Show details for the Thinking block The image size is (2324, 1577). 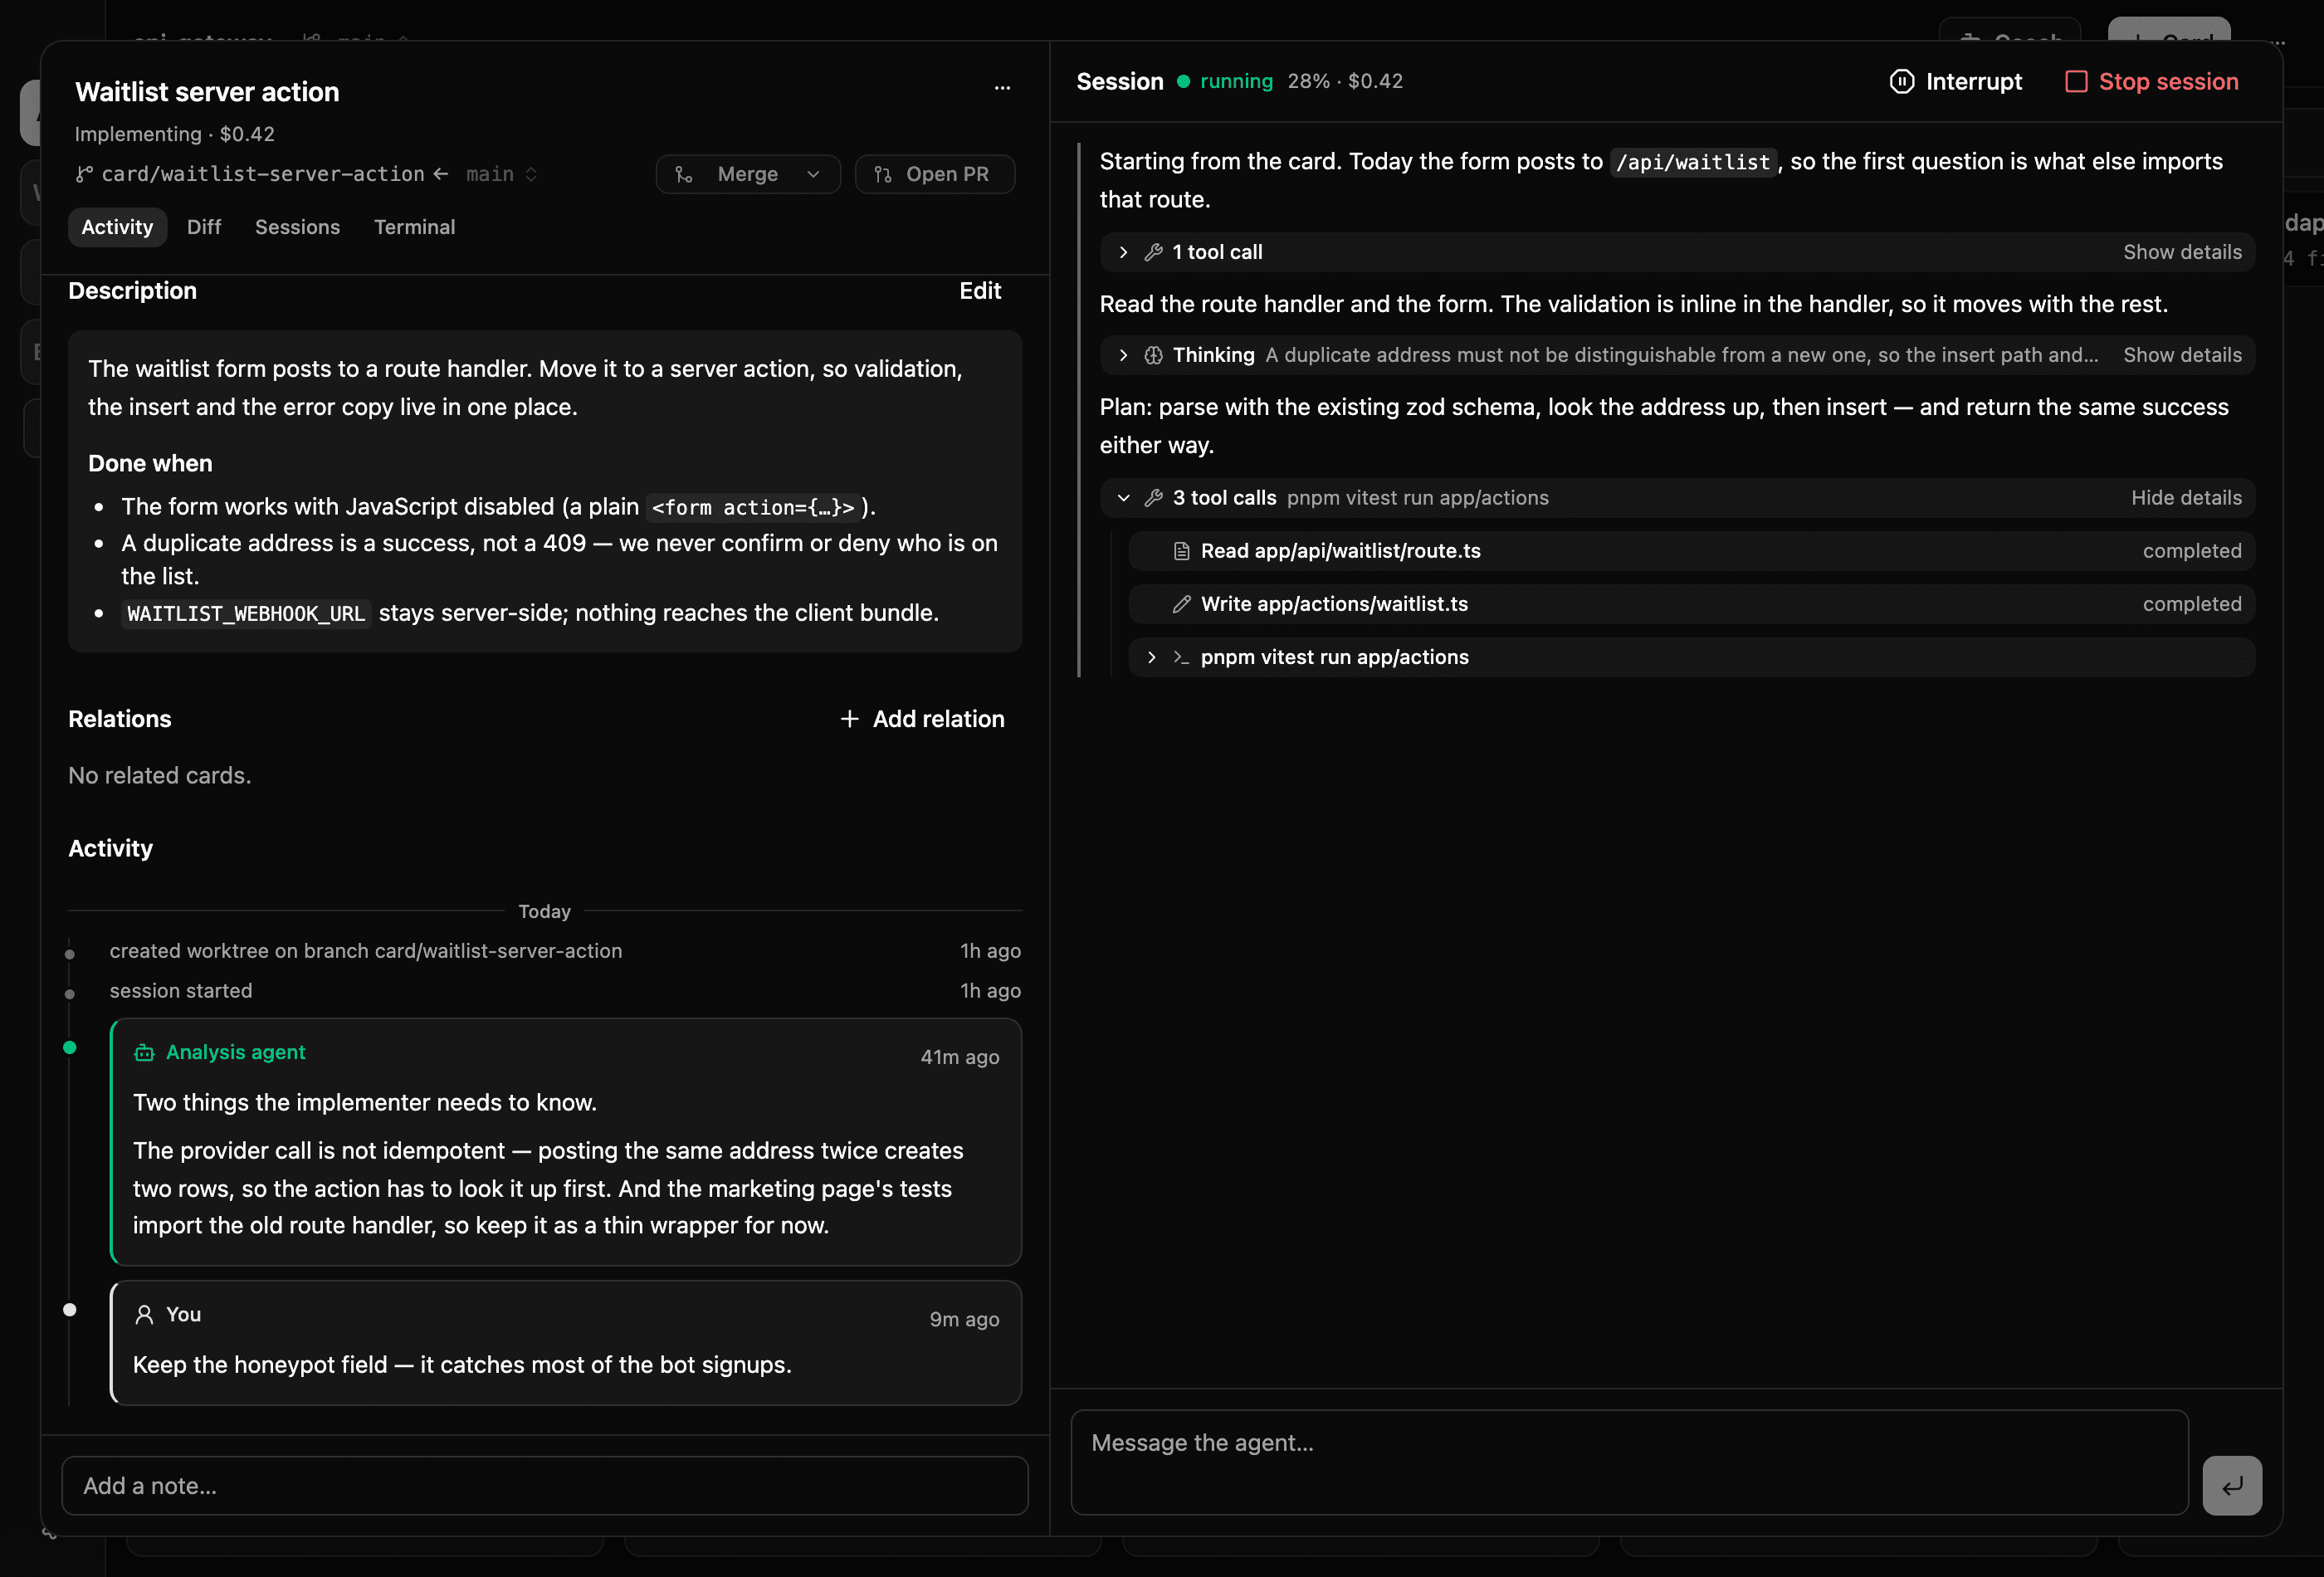2182,355
